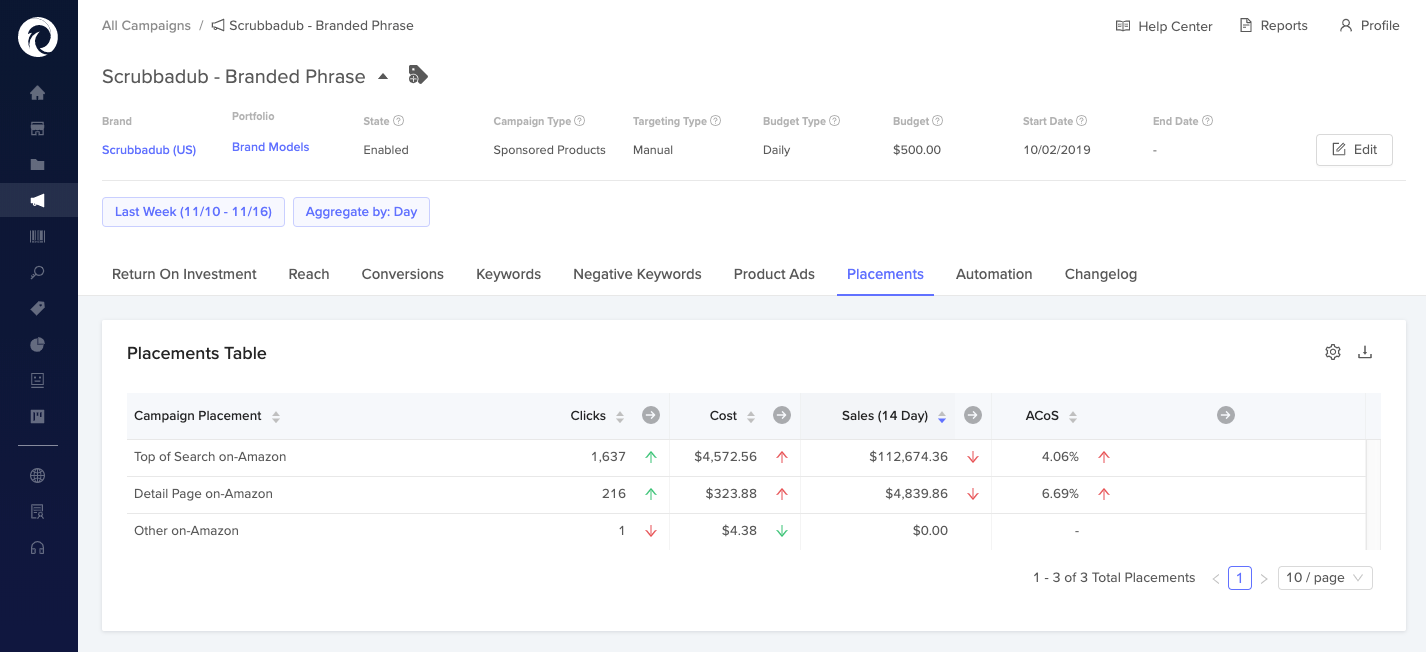Switch to the Conversions tab

403,274
